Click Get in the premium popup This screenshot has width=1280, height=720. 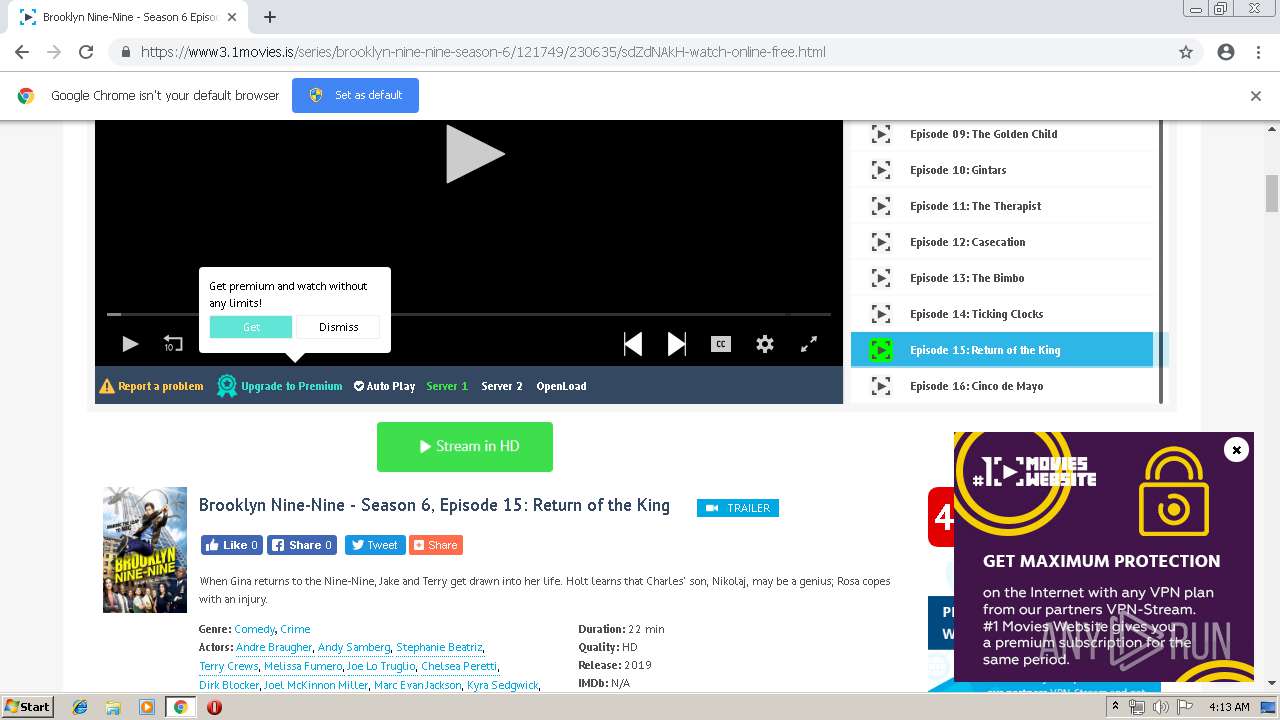(251, 327)
